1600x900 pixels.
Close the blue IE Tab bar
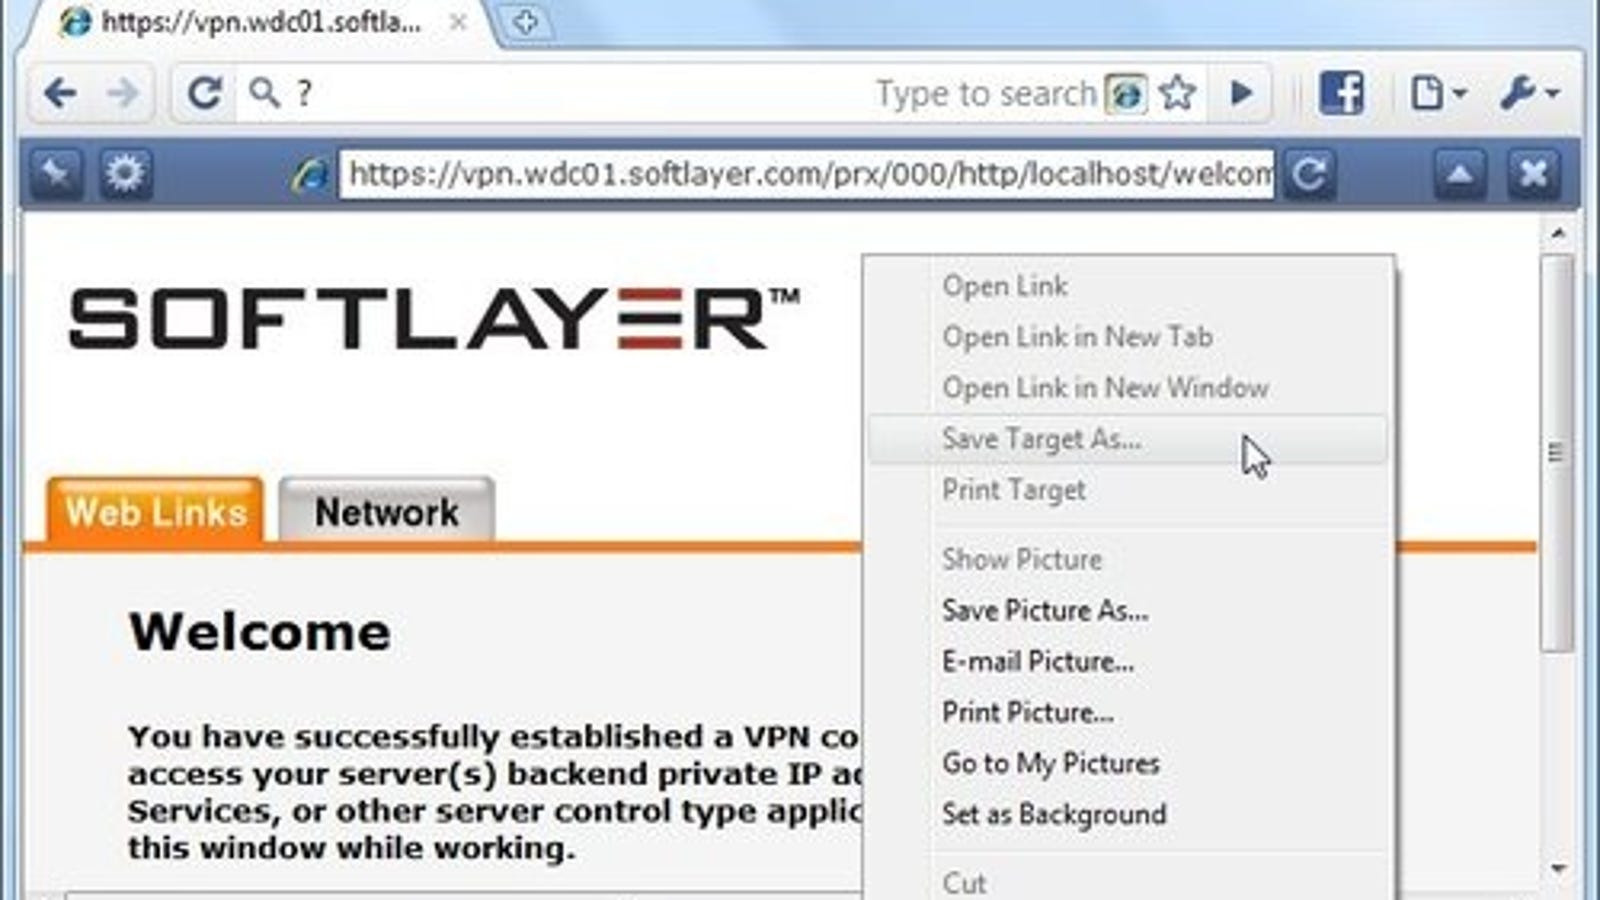pyautogui.click(x=1533, y=174)
